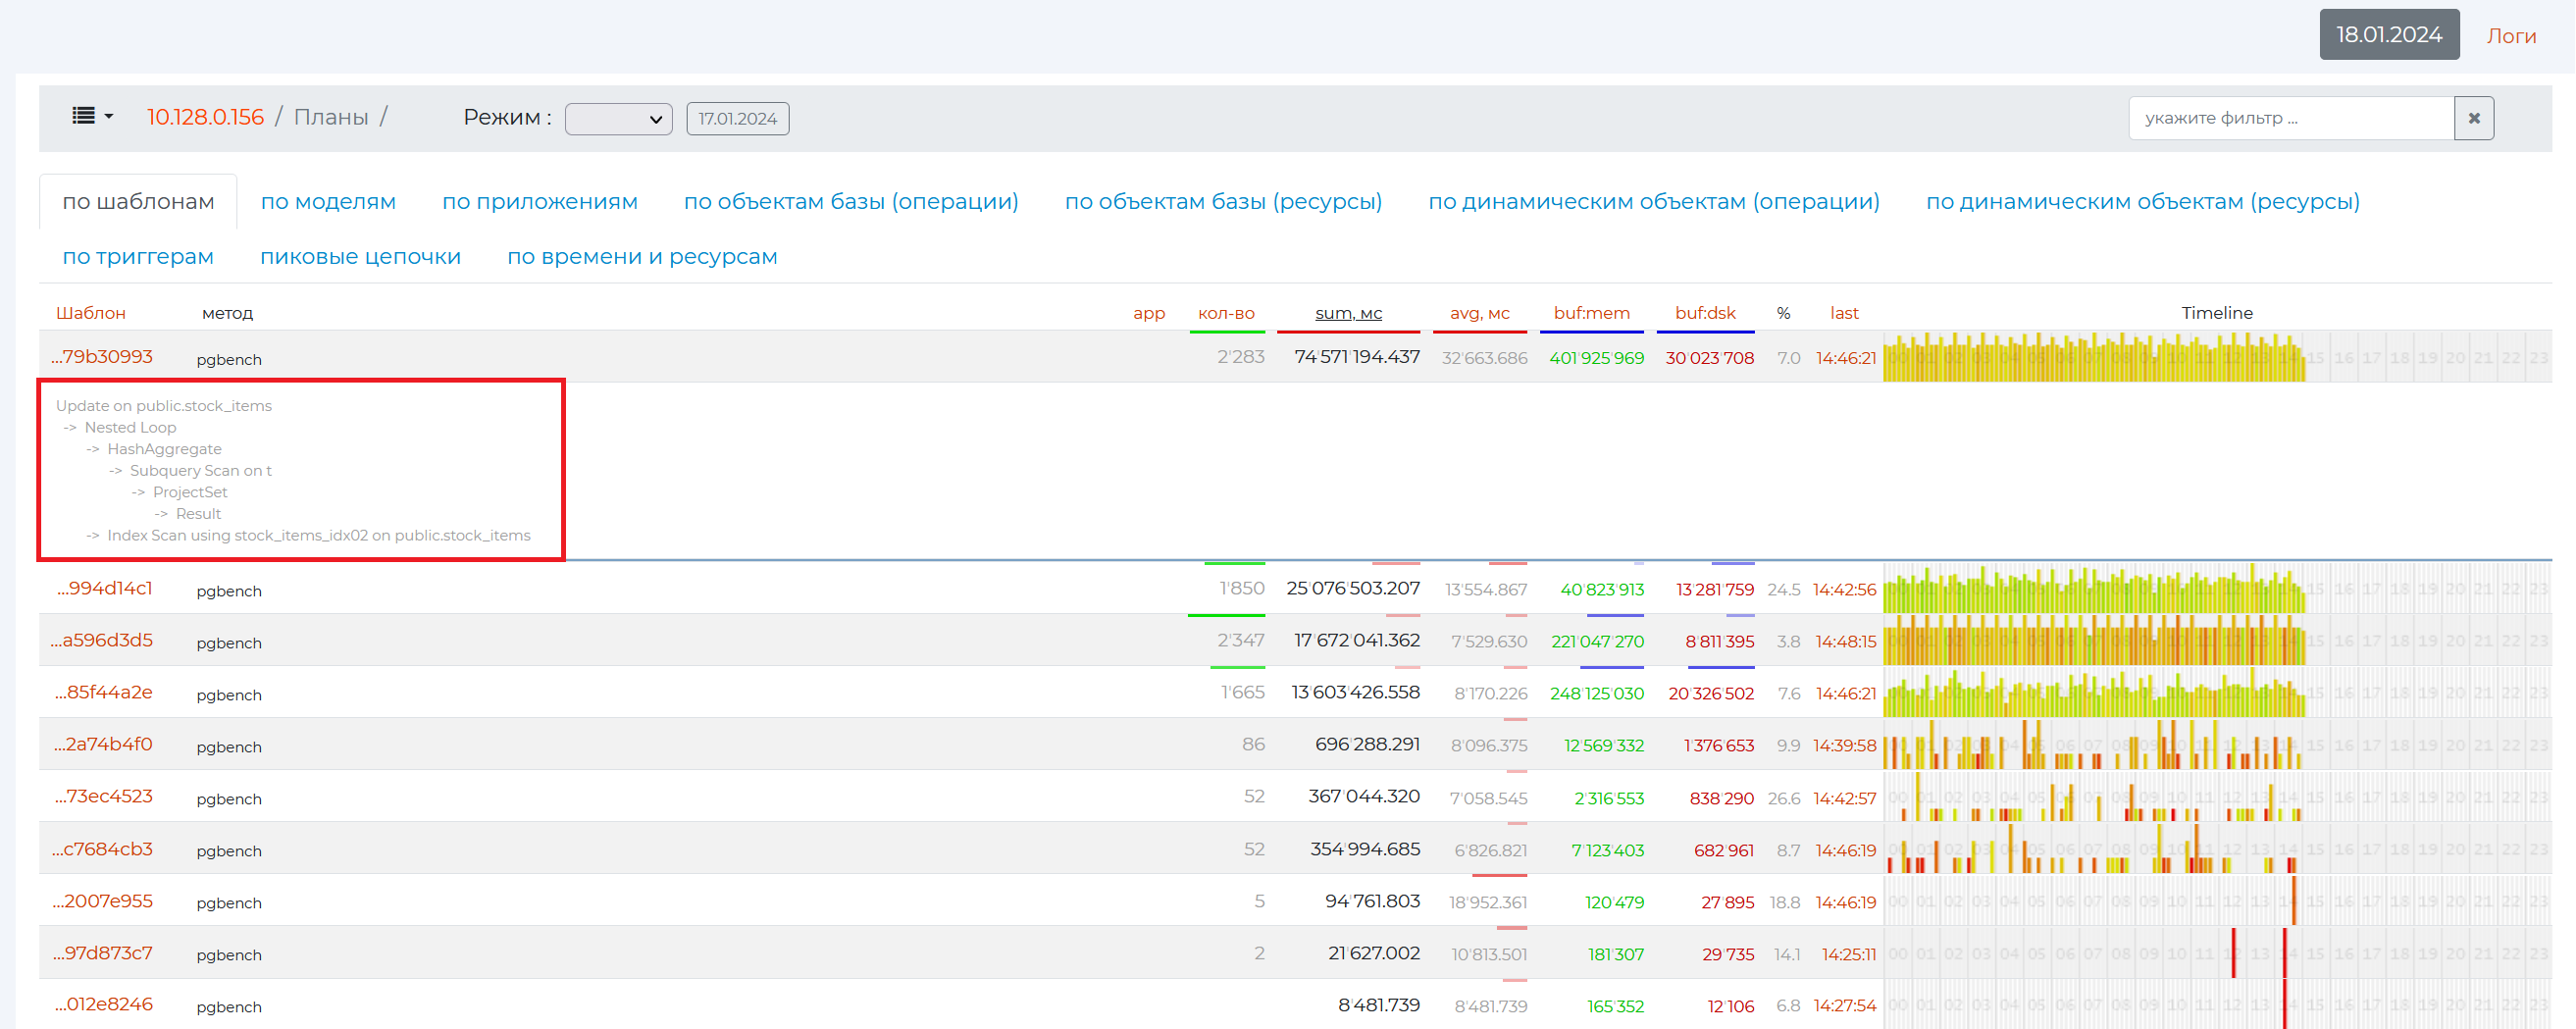Expand the ...994d14c1 template row
The height and width of the screenshot is (1029, 2576).
point(105,588)
